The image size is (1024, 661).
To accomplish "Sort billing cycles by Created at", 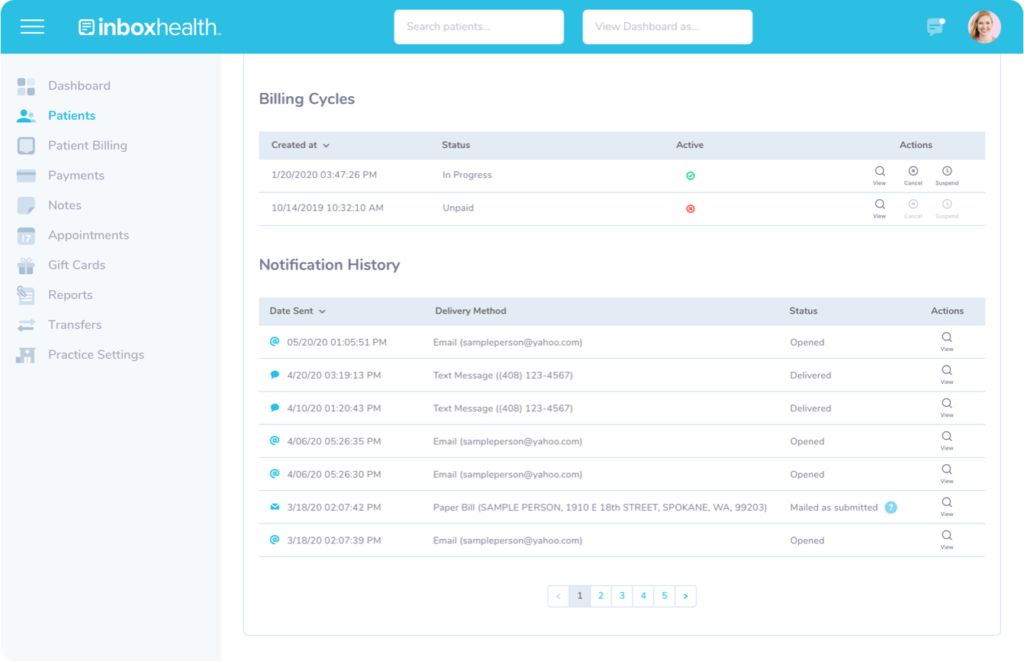I will coord(300,146).
